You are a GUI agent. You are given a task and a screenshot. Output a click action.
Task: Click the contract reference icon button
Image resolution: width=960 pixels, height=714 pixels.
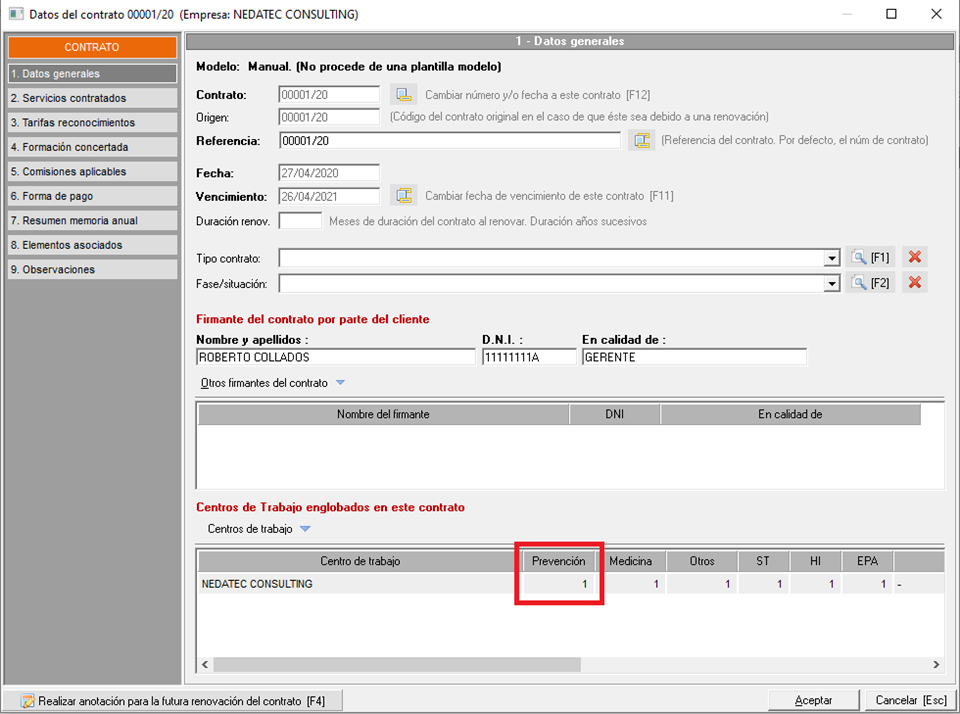(641, 141)
